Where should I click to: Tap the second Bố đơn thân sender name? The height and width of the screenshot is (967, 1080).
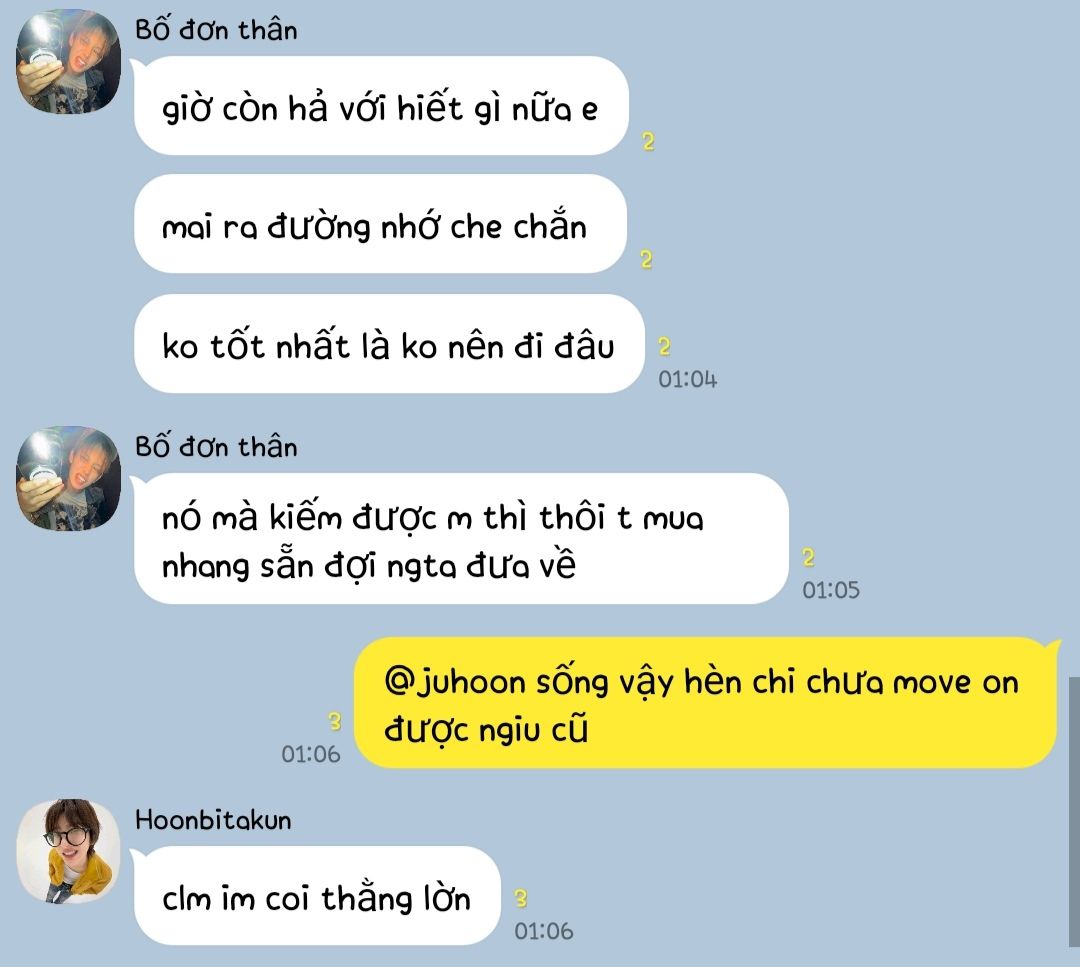(x=216, y=447)
